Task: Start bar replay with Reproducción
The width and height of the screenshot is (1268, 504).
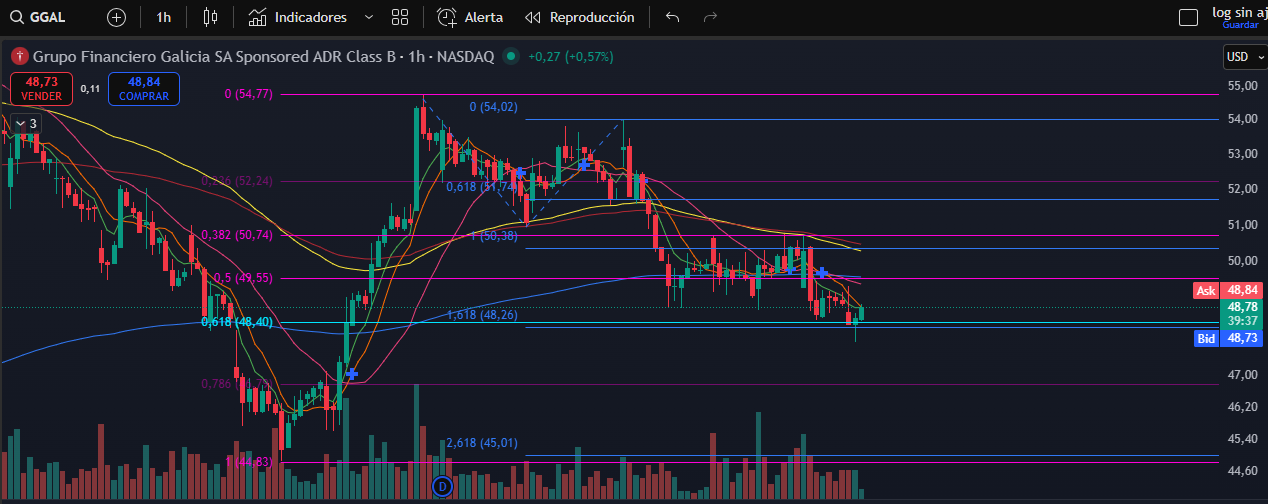Action: point(579,17)
